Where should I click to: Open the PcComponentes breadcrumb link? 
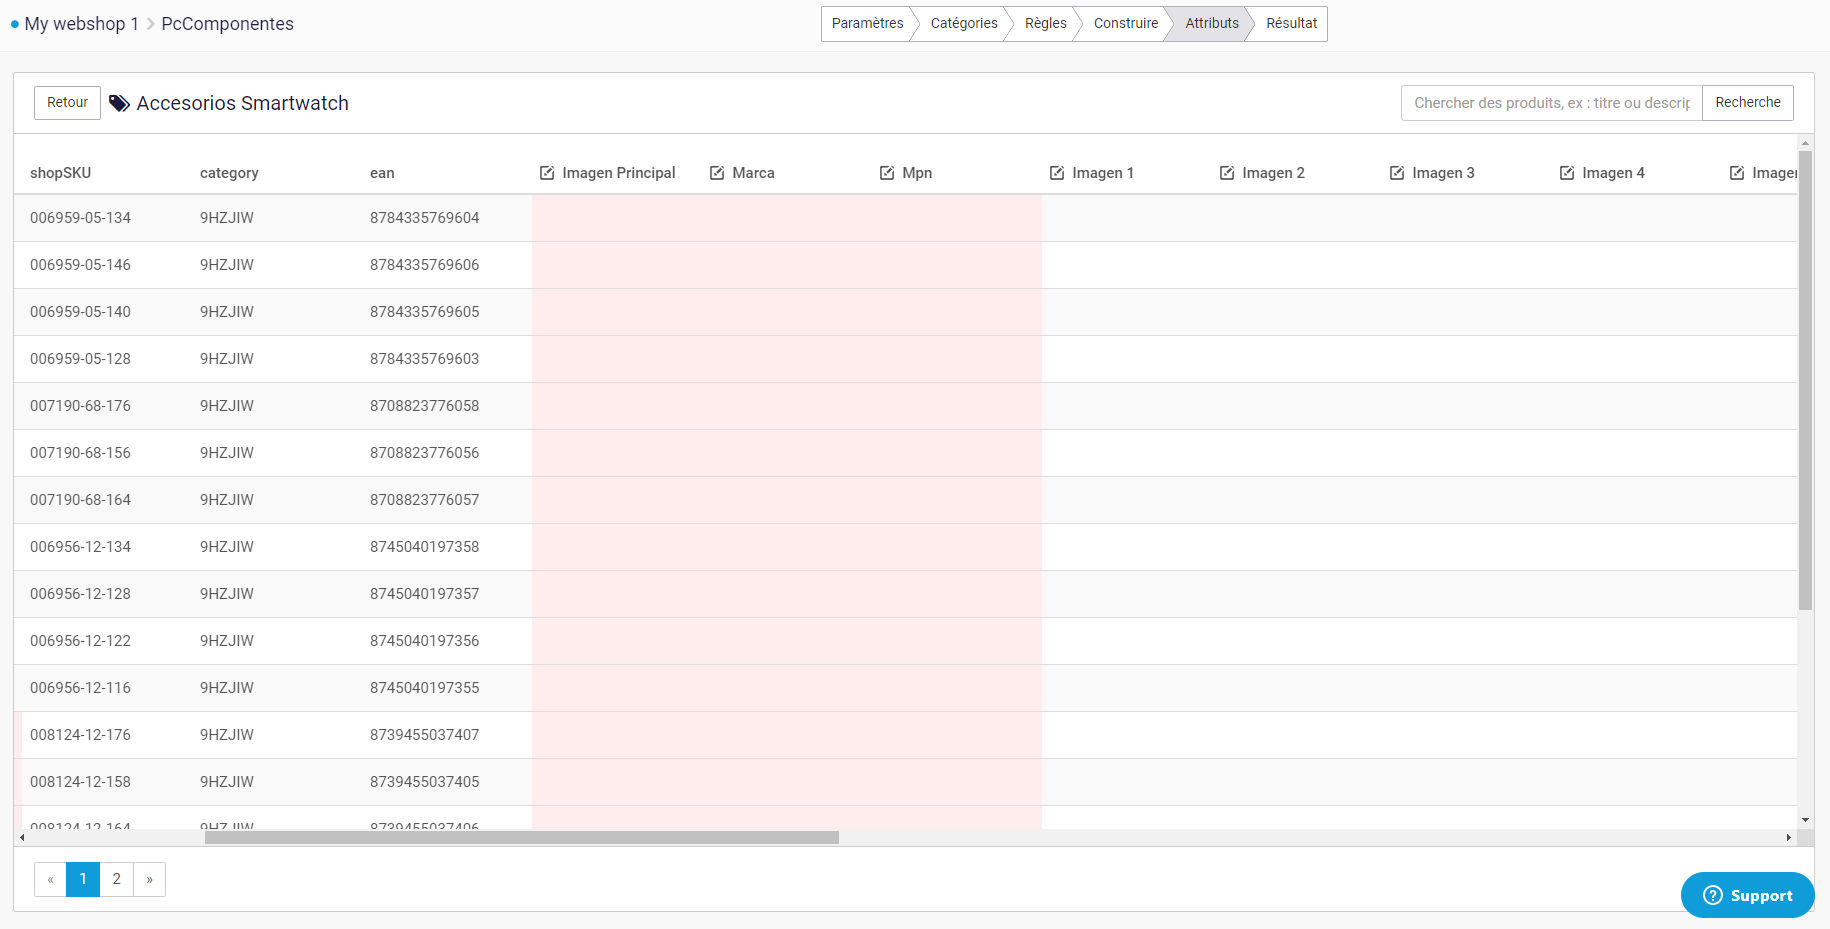(227, 24)
